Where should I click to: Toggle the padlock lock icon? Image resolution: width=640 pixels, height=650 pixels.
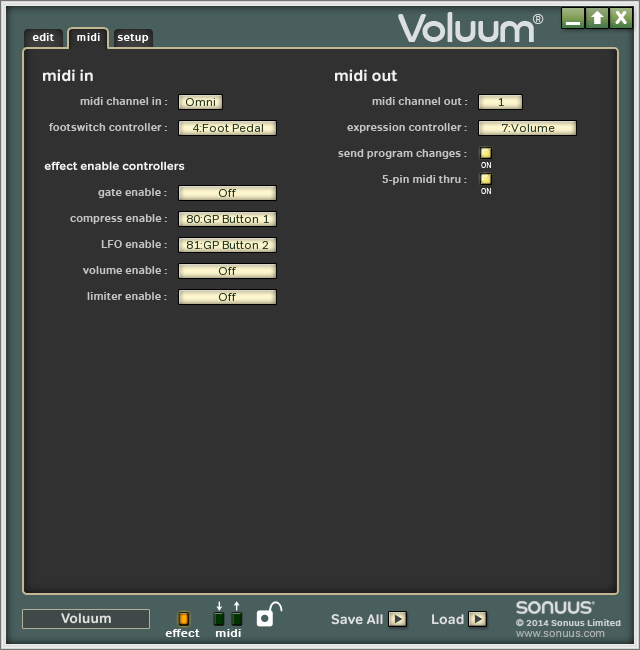[x=269, y=614]
